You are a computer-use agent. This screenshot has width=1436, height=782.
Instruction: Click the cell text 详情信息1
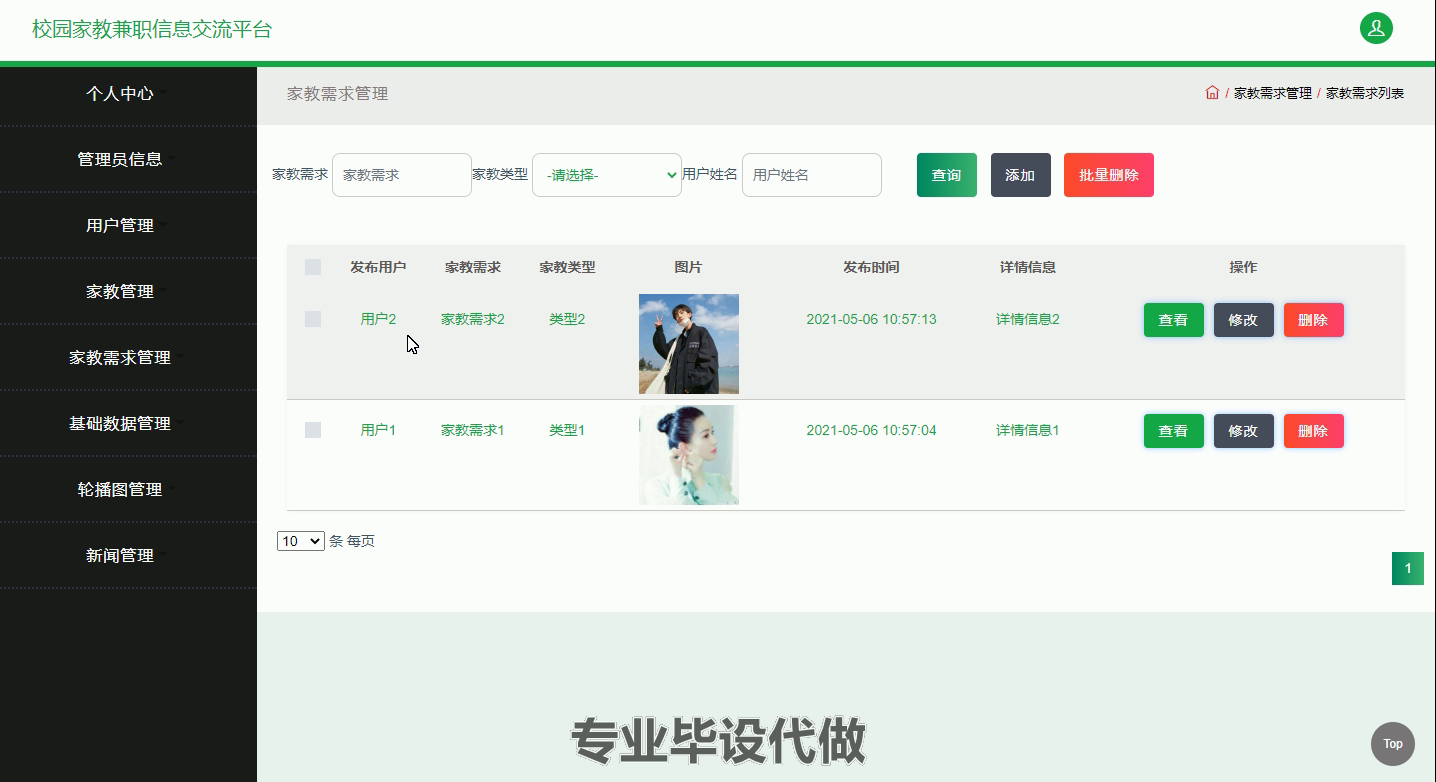coord(1028,430)
